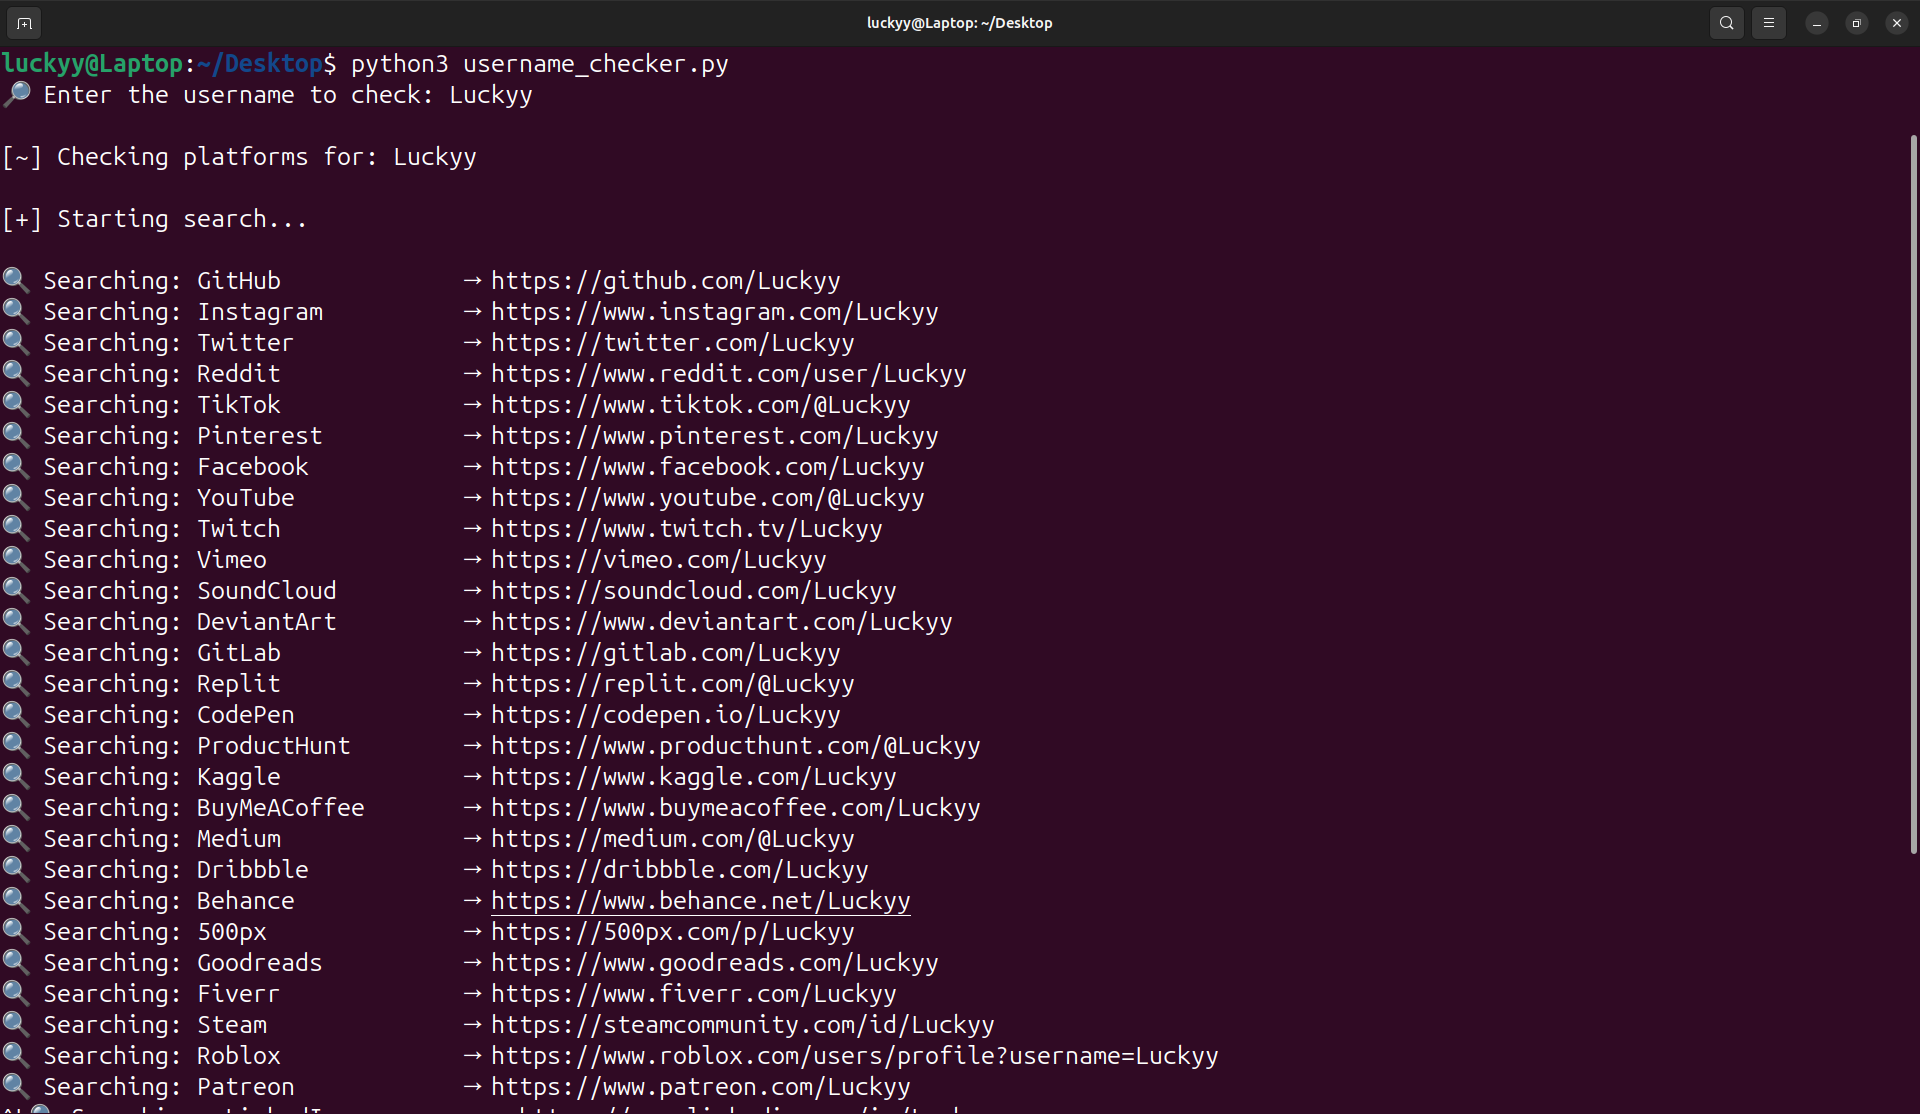Click the window title luckyy@Laptop: ~/Desktop
Screen dimensions: 1920x1114
pyautogui.click(x=959, y=22)
